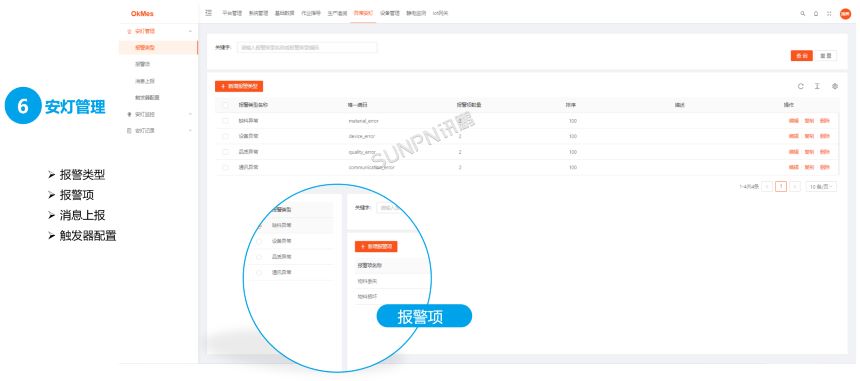Image resolution: width=860 pixels, height=381 pixels.
Task: Check the quality_error row checkbox
Action: tap(225, 152)
